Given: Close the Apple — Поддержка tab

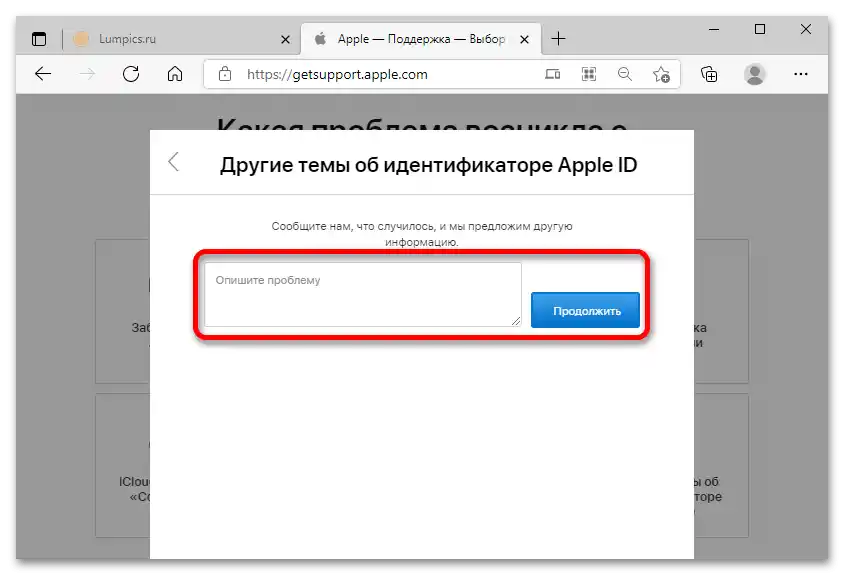Looking at the screenshot, I should click(x=524, y=39).
